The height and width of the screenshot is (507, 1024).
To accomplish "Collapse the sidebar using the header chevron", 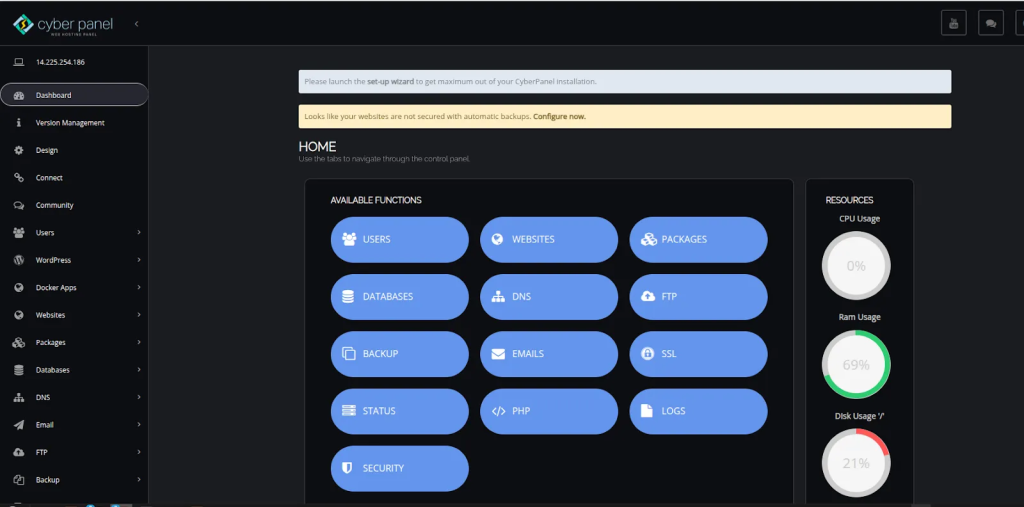I will click(136, 23).
